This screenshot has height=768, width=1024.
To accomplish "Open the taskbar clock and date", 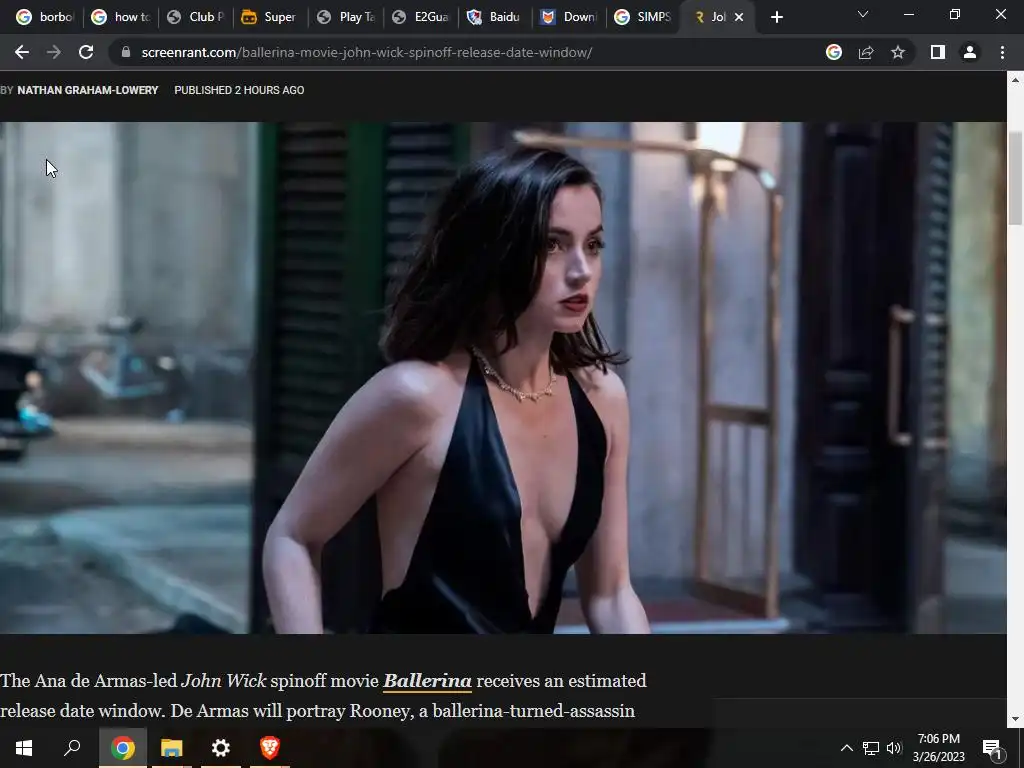I will 938,748.
